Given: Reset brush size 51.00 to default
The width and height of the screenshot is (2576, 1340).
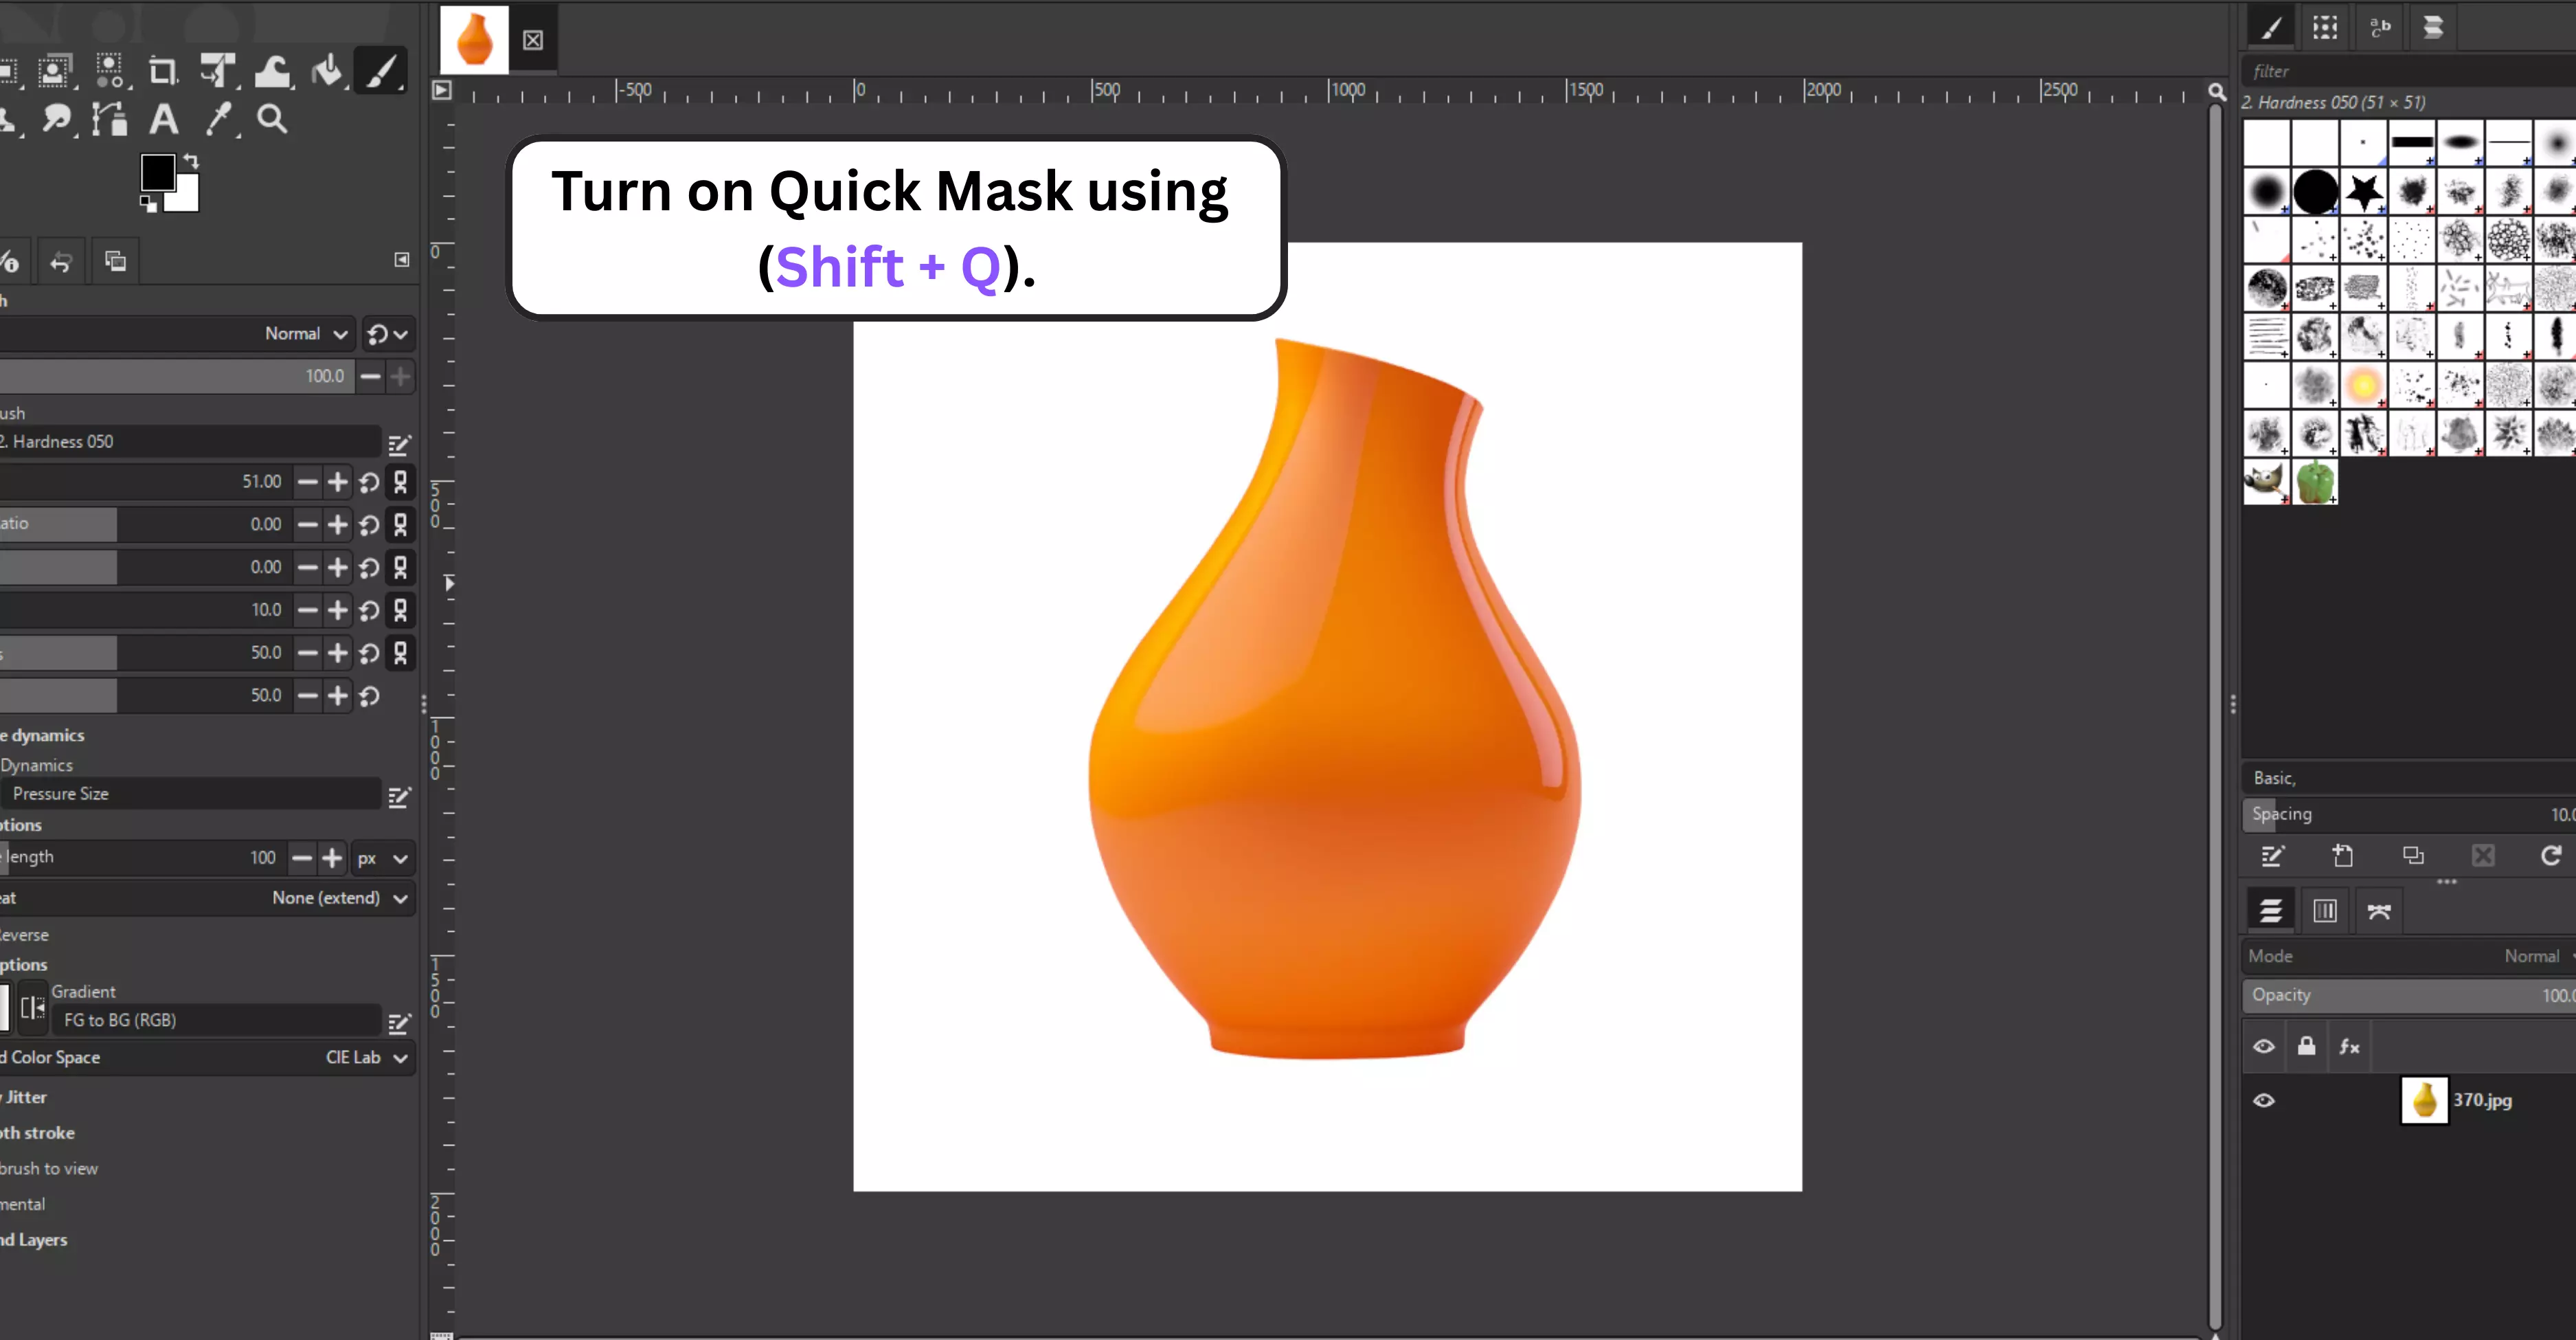Looking at the screenshot, I should pyautogui.click(x=370, y=483).
